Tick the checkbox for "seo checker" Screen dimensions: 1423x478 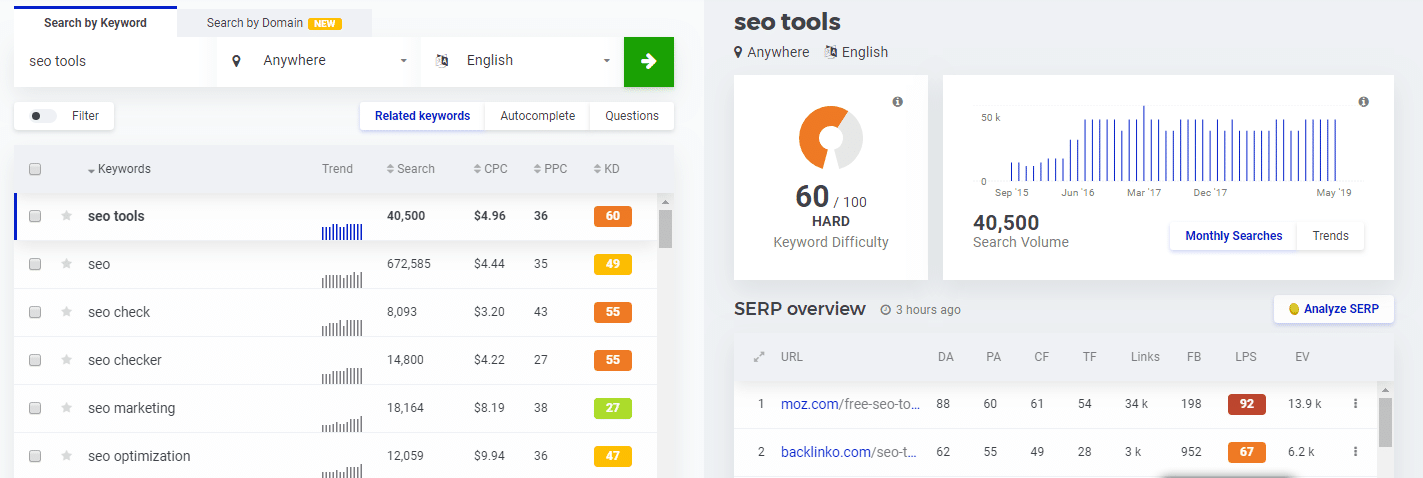coord(35,360)
